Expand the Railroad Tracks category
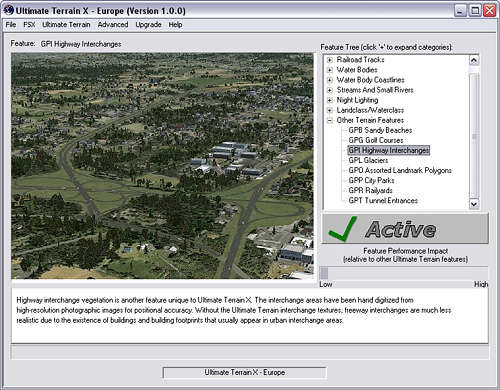The image size is (500, 390). (x=330, y=60)
